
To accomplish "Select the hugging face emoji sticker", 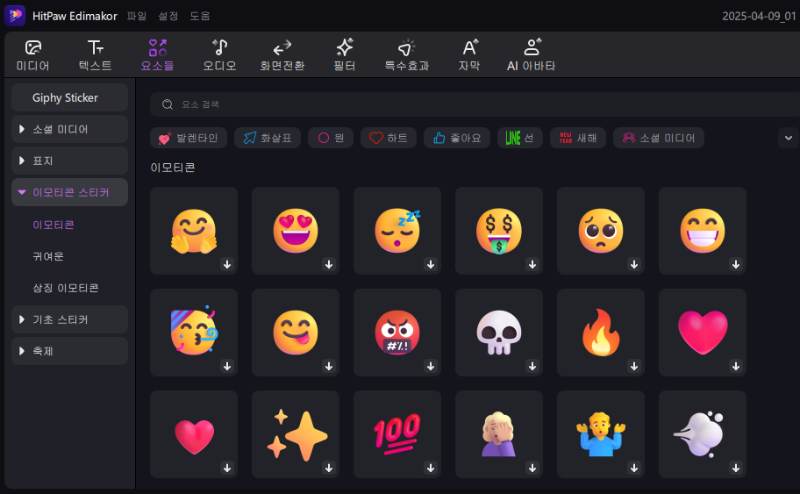I will pos(194,231).
